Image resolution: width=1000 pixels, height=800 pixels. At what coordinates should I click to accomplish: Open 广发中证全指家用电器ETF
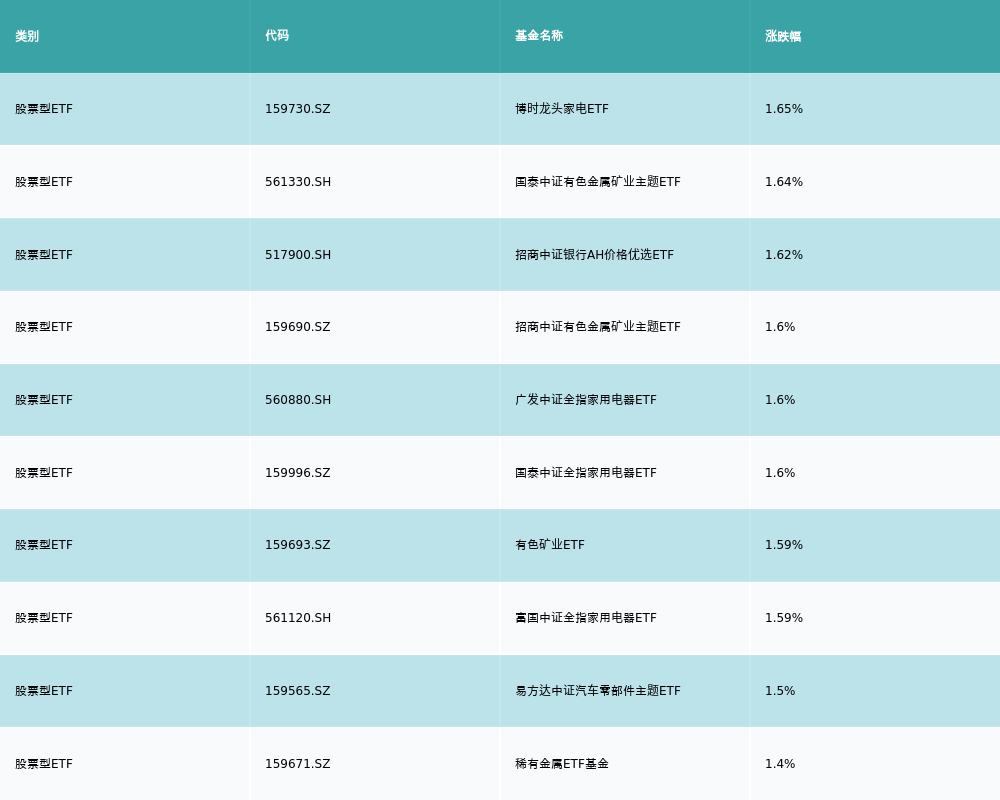pyautogui.click(x=585, y=400)
